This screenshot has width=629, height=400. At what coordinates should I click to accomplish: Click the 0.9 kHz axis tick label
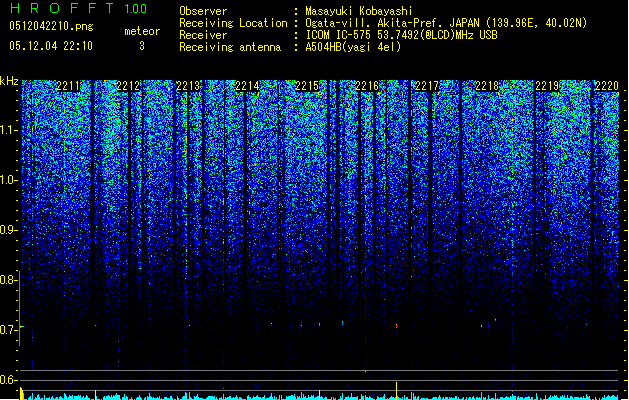[x=9, y=230]
